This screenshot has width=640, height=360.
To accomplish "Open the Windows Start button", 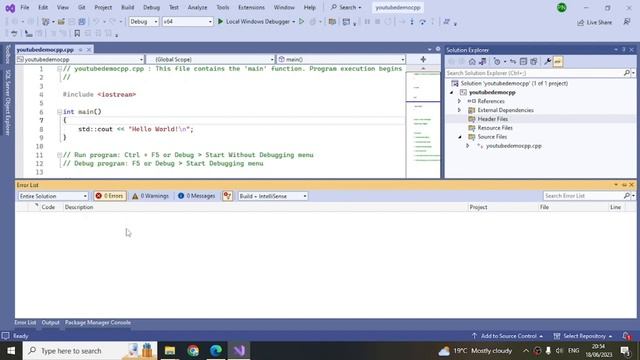I will [11, 351].
